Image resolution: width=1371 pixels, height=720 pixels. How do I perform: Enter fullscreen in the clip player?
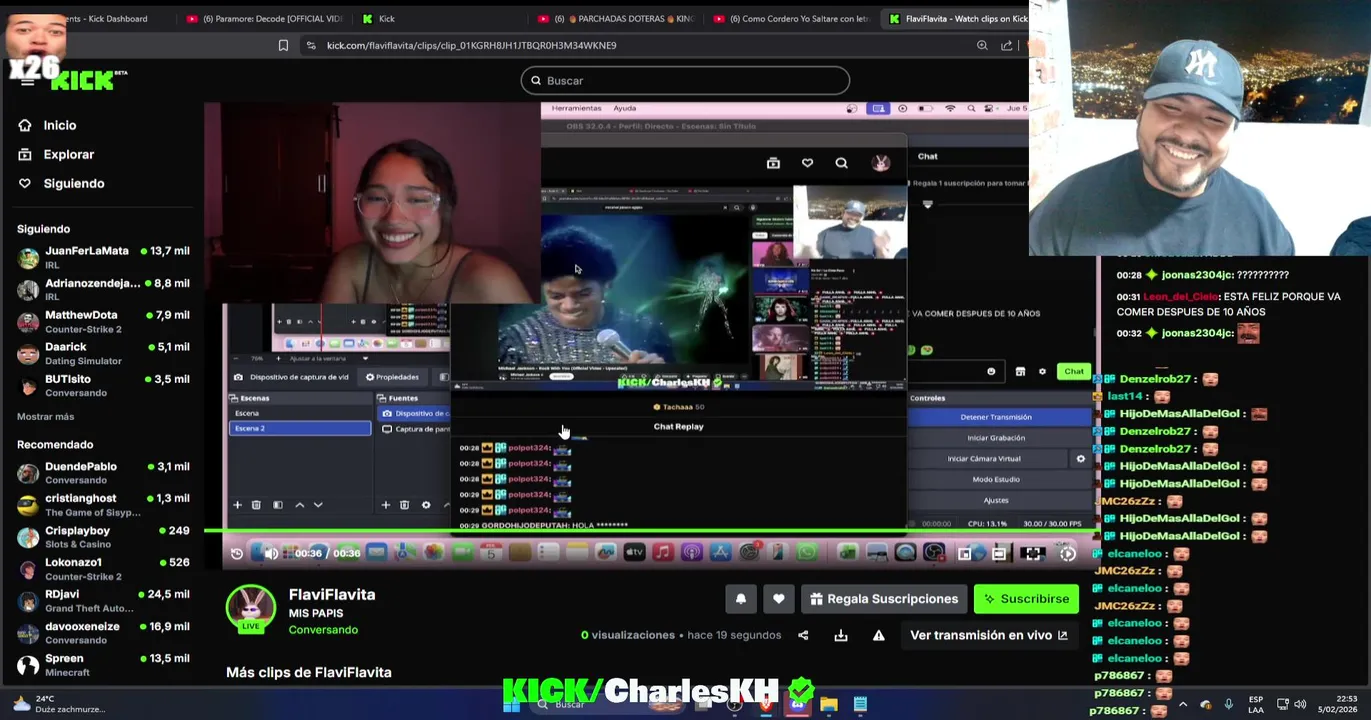1033,553
